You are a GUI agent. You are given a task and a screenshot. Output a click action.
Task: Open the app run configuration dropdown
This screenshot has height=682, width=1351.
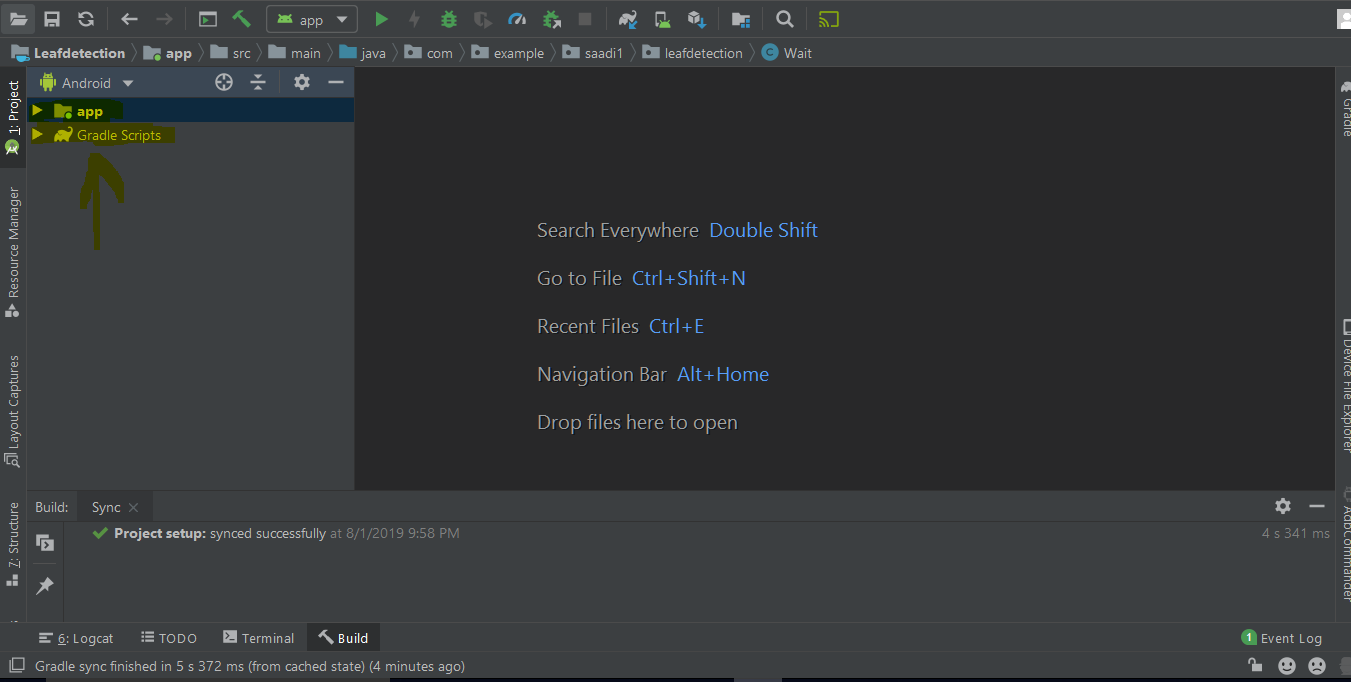(x=311, y=18)
